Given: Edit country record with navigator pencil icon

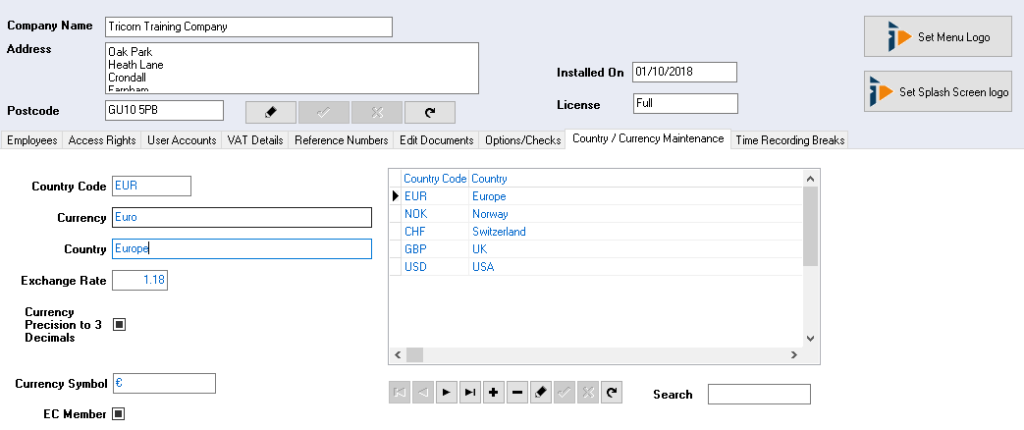Looking at the screenshot, I should 541,393.
